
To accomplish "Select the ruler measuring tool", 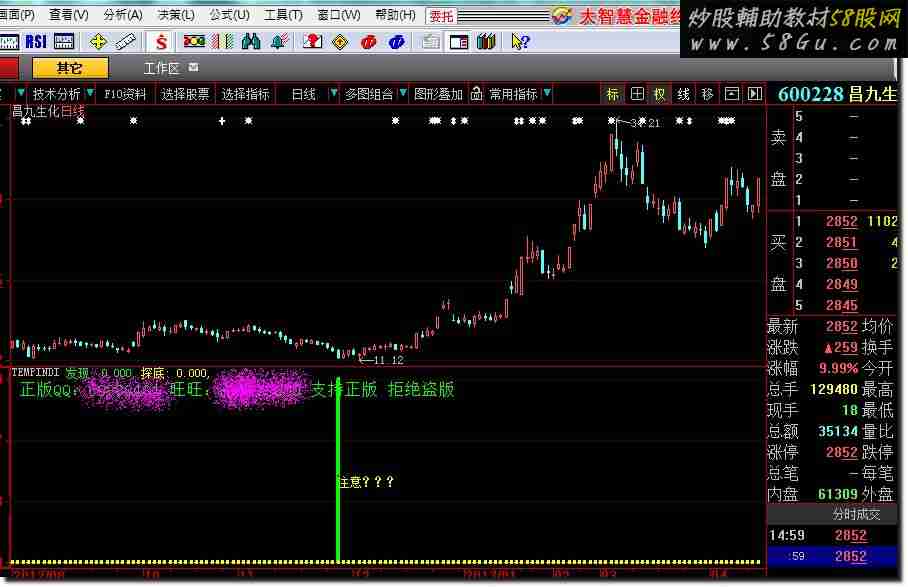I will click(125, 42).
